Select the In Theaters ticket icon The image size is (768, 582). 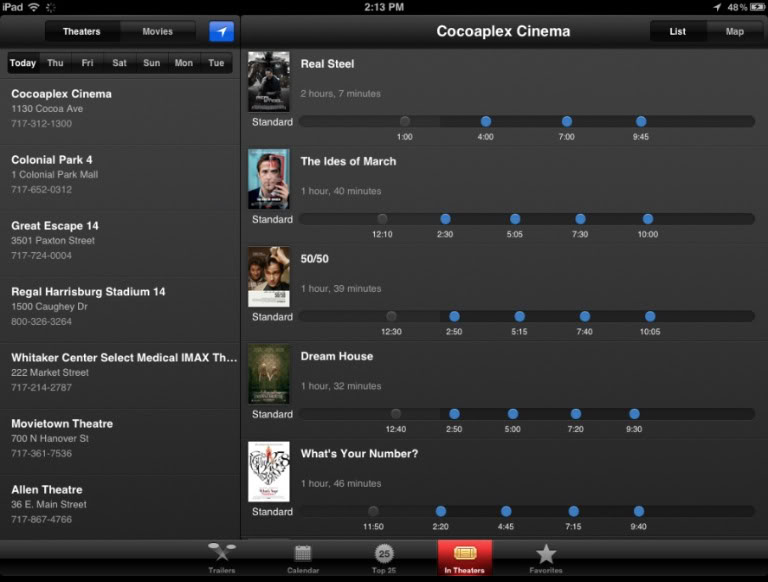(x=465, y=553)
